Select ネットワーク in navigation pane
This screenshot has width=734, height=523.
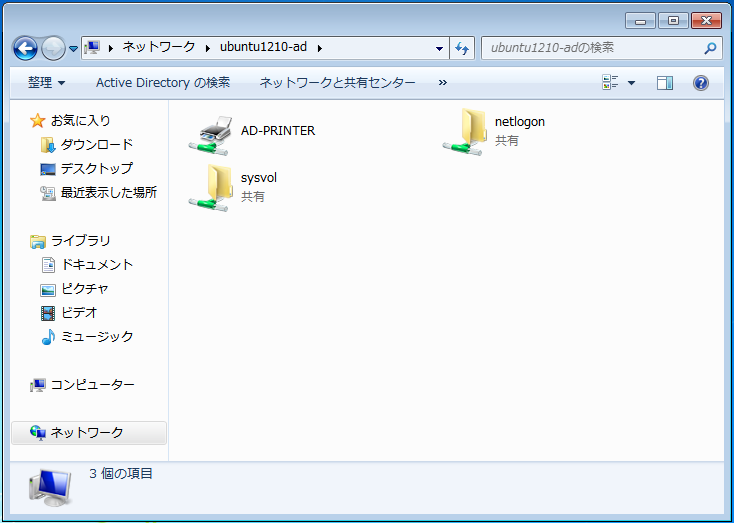(87, 432)
